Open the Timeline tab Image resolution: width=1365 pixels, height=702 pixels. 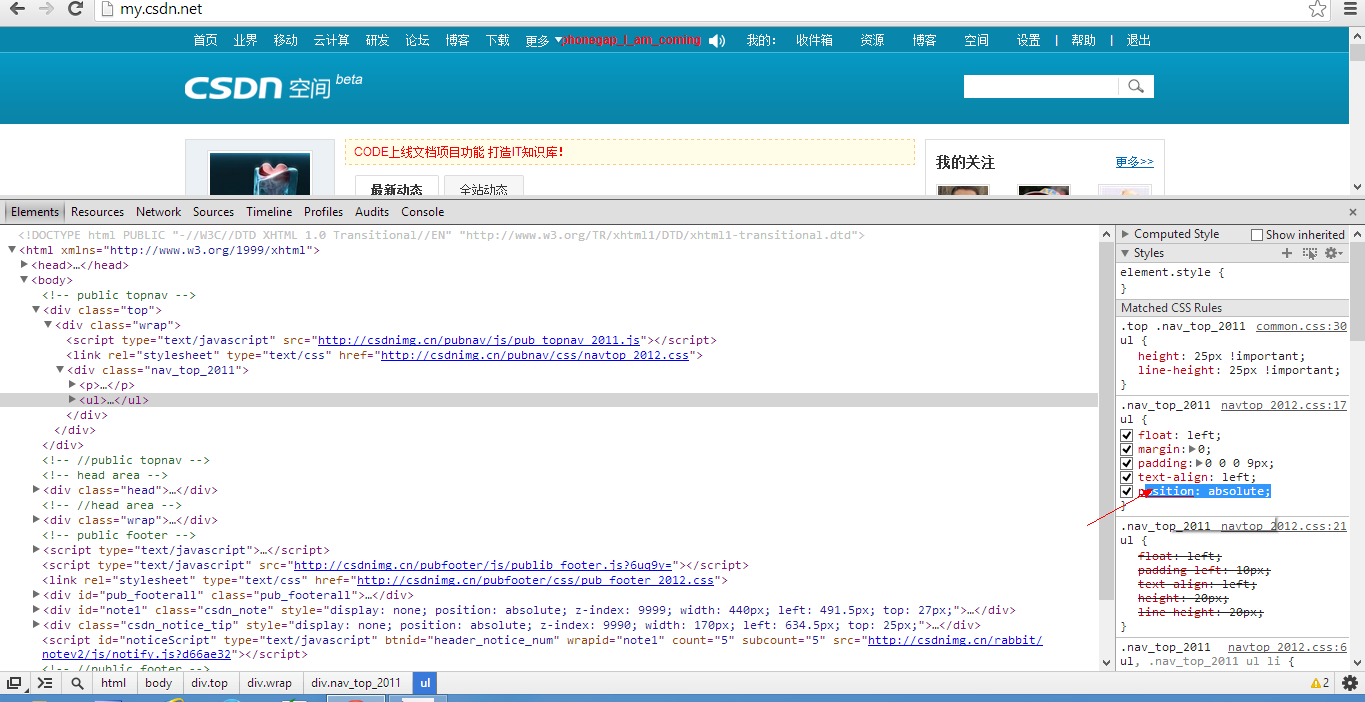click(x=269, y=212)
